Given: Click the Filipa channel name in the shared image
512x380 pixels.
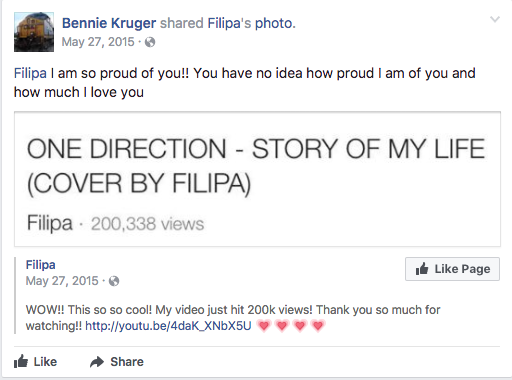Looking at the screenshot, I should tap(50, 223).
